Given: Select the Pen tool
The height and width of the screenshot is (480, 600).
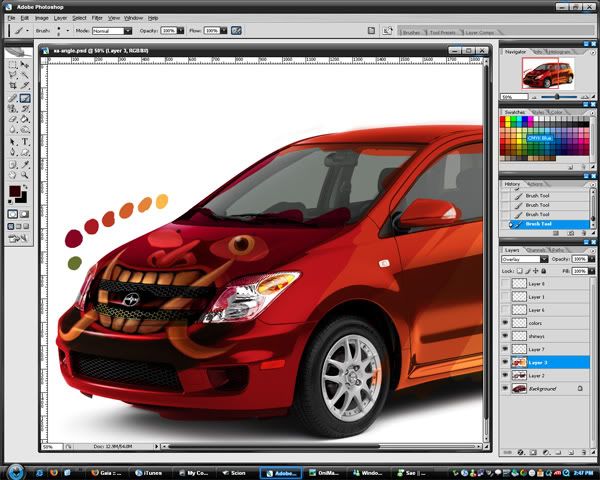Looking at the screenshot, I should [x=13, y=152].
